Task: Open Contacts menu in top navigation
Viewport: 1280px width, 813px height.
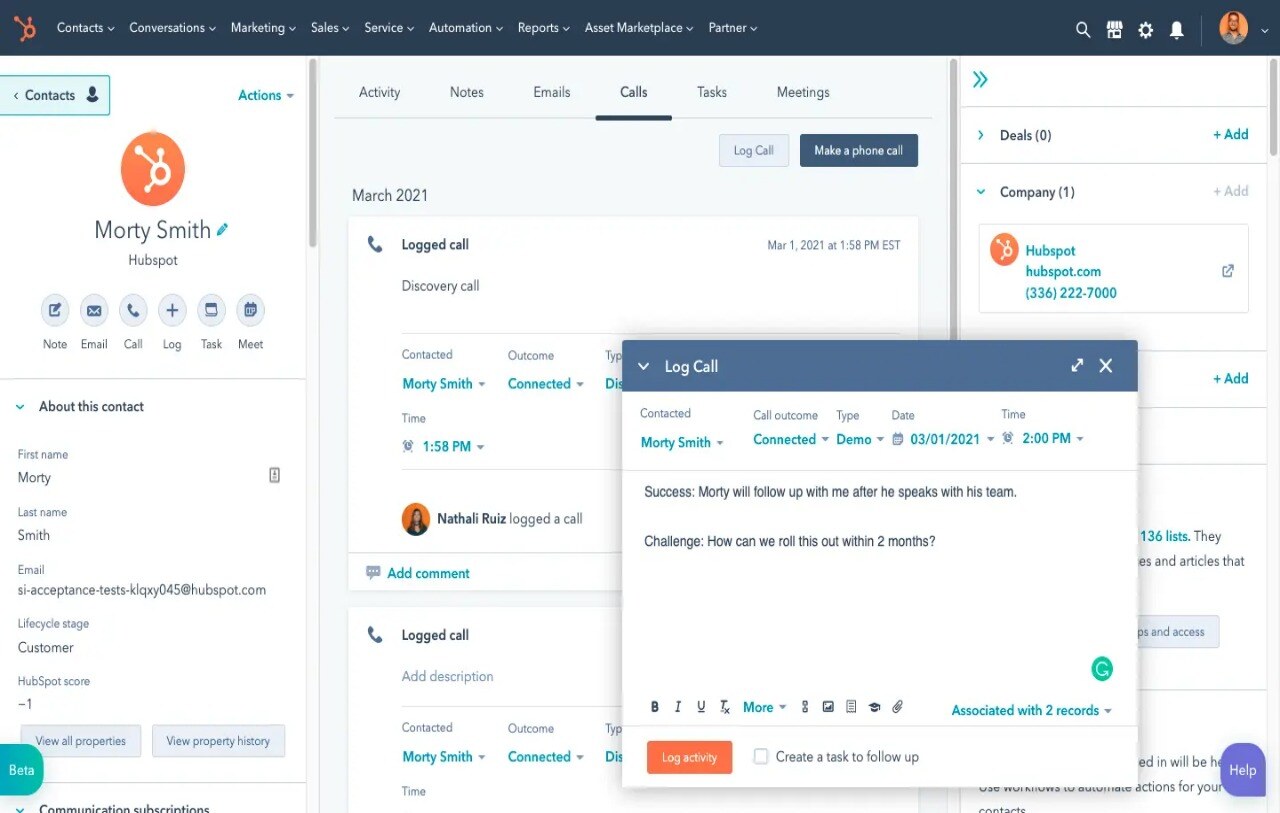Action: pos(85,28)
